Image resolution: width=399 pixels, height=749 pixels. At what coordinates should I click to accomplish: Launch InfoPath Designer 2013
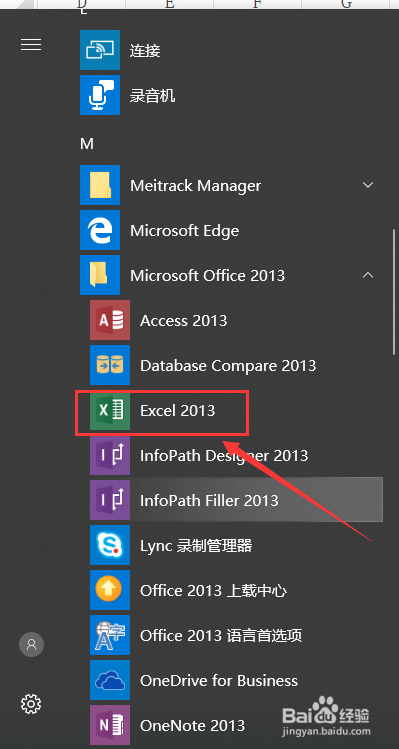click(231, 455)
